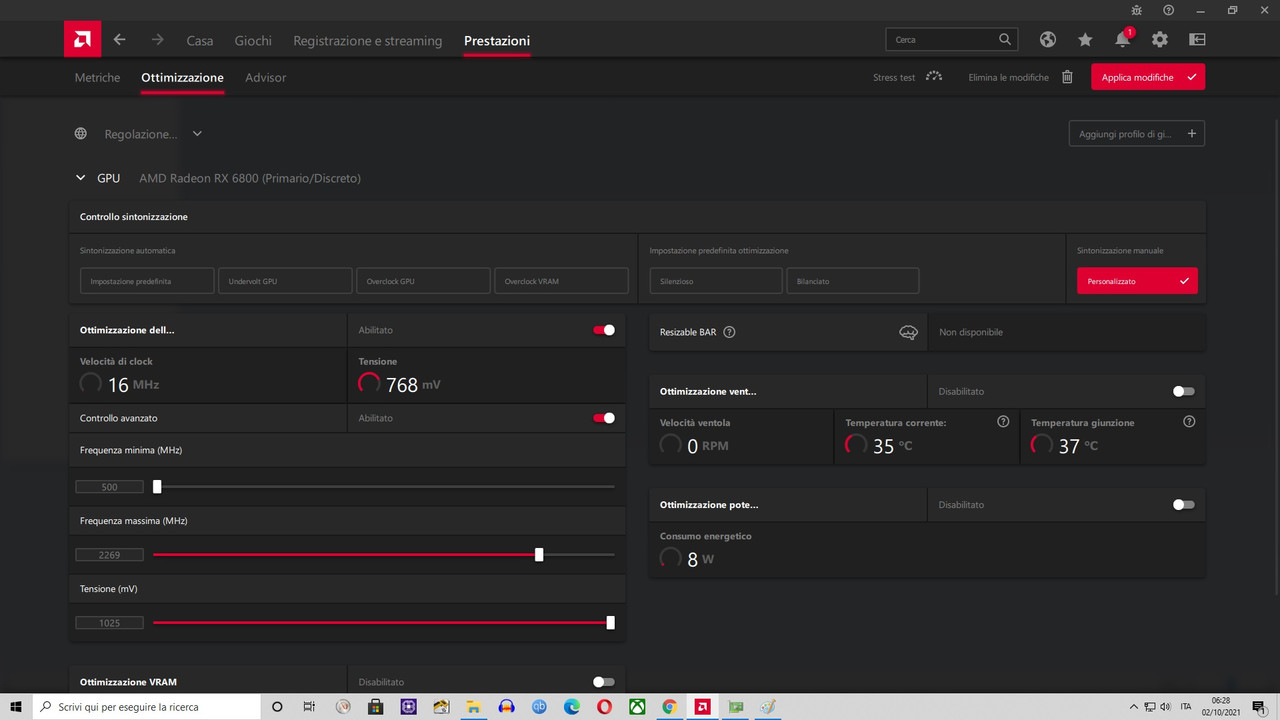Screen dimensions: 1280x720
Task: Click help icon for Temperatura giunzione
Action: 1189,422
